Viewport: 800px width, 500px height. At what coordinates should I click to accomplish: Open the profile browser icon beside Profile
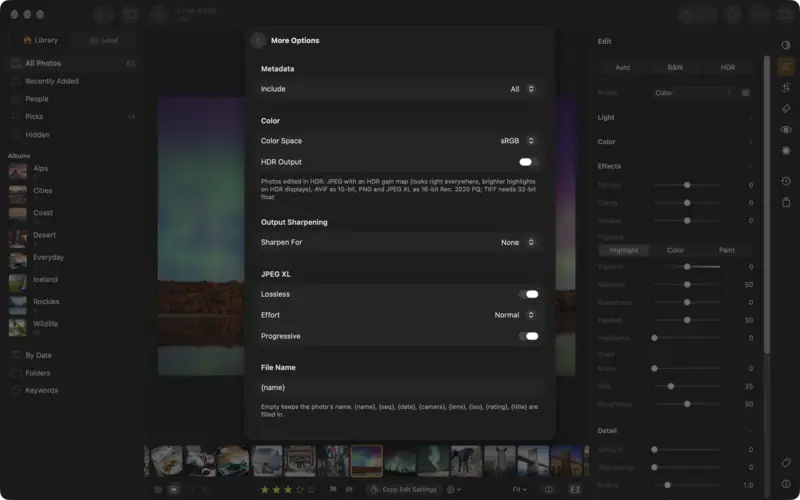pos(745,93)
